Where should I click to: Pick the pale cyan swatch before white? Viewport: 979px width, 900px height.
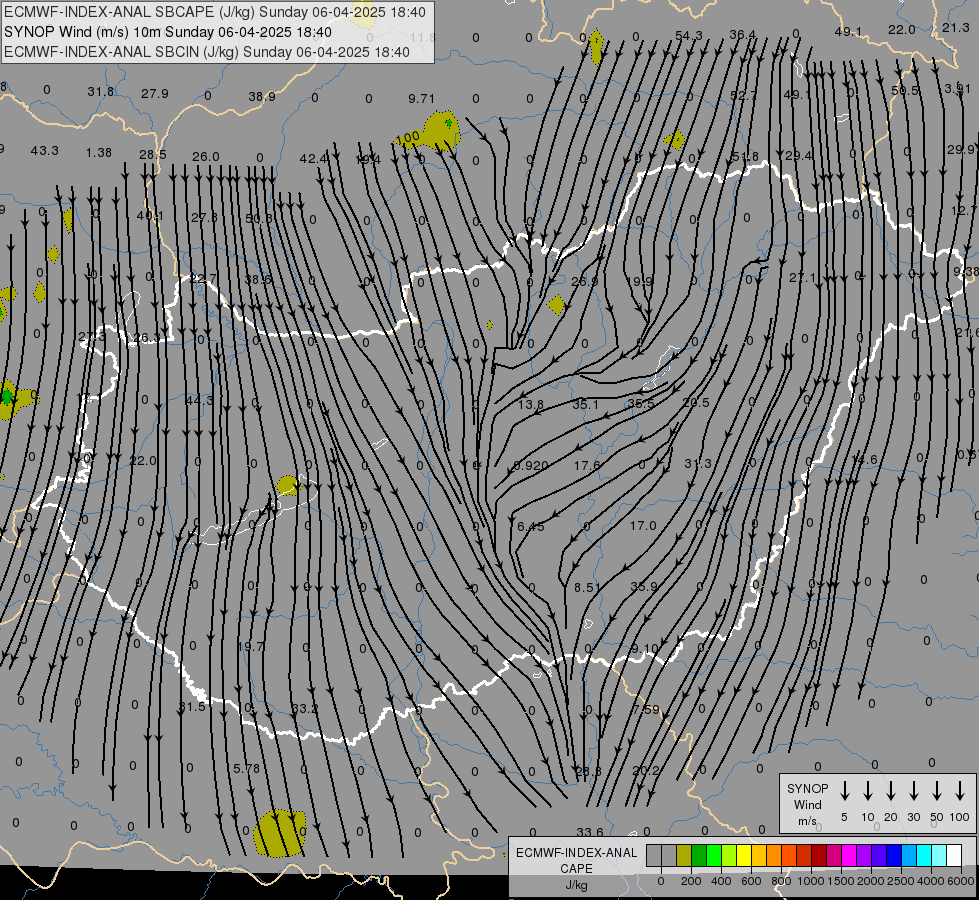tap(938, 856)
